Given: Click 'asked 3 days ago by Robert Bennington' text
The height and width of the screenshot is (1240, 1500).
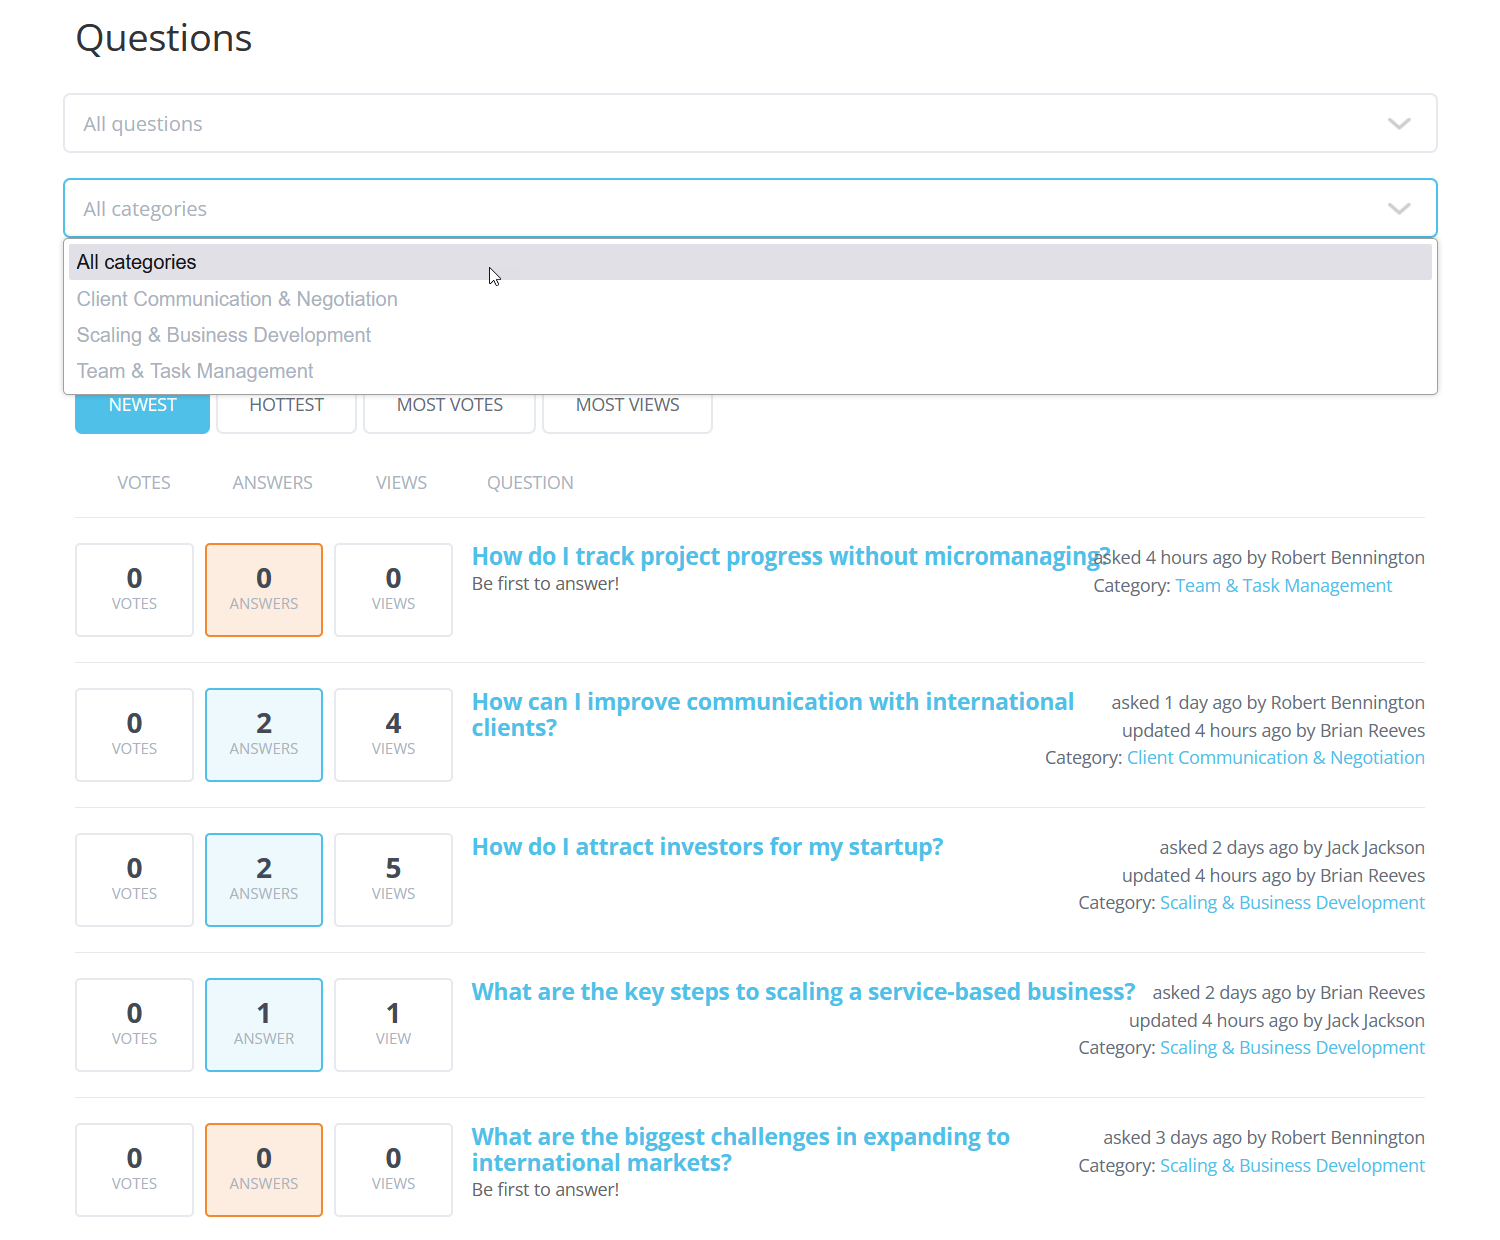Looking at the screenshot, I should (x=1264, y=1138).
